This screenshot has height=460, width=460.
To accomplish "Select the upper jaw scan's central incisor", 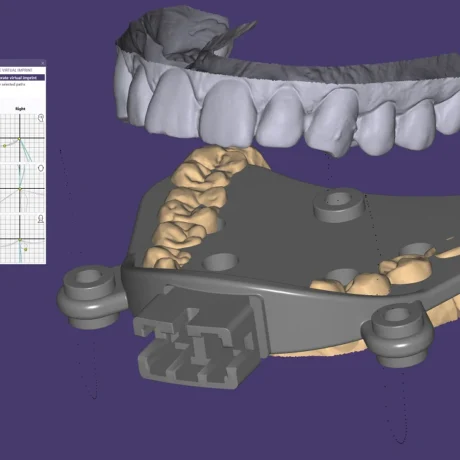I will tap(227, 113).
